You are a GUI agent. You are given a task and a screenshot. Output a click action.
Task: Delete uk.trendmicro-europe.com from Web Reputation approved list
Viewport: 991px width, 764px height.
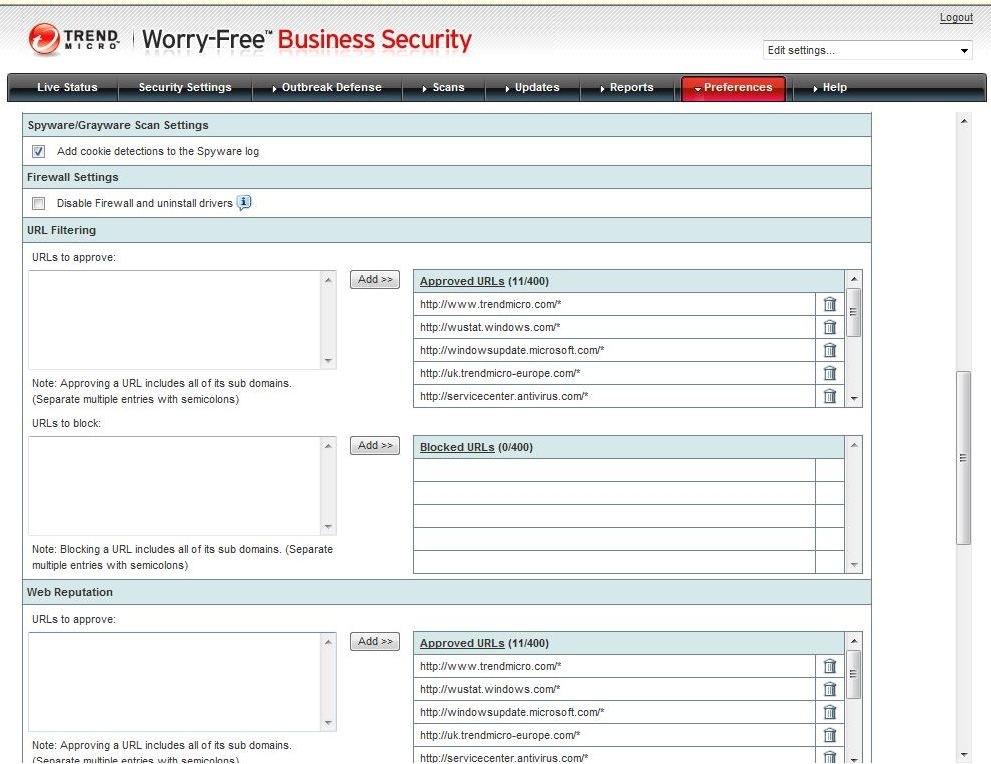click(x=830, y=735)
